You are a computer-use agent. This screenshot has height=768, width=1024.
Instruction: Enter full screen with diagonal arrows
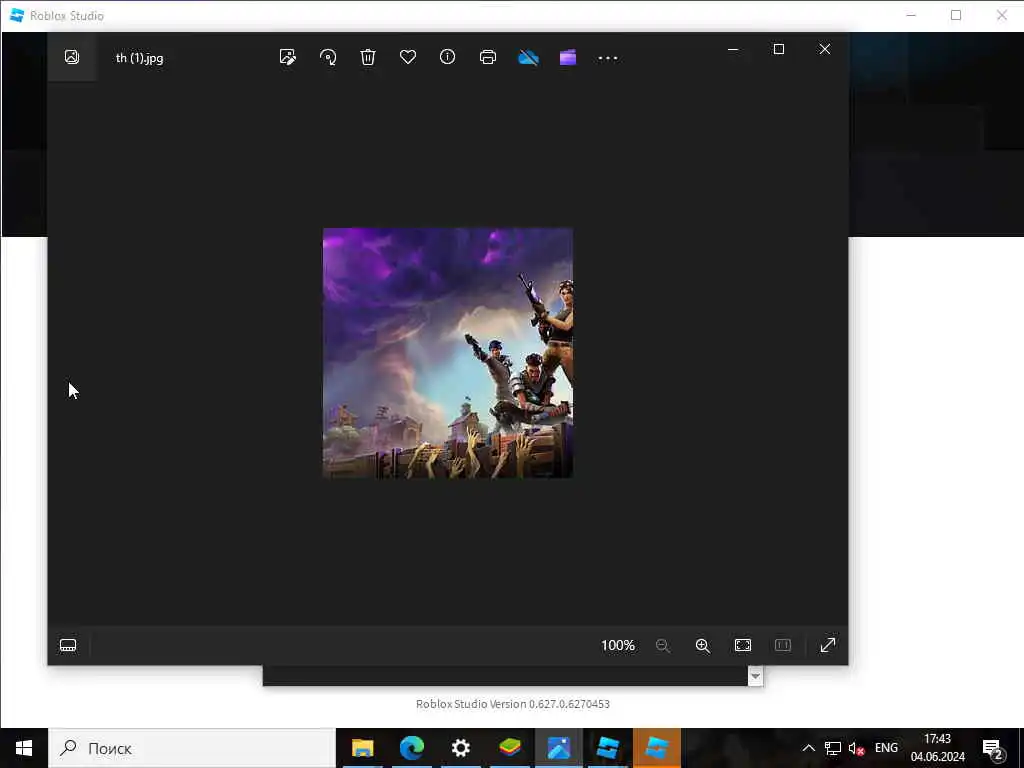tap(828, 645)
